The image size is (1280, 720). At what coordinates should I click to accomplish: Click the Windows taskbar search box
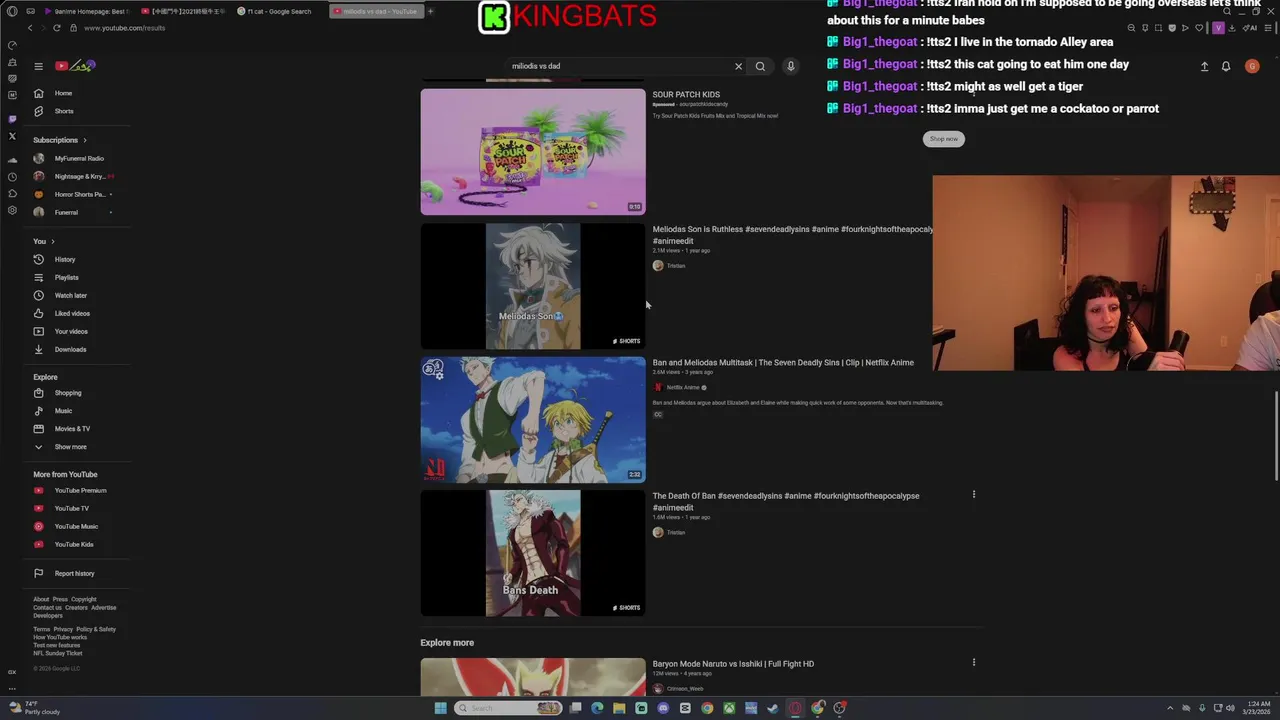click(x=508, y=708)
